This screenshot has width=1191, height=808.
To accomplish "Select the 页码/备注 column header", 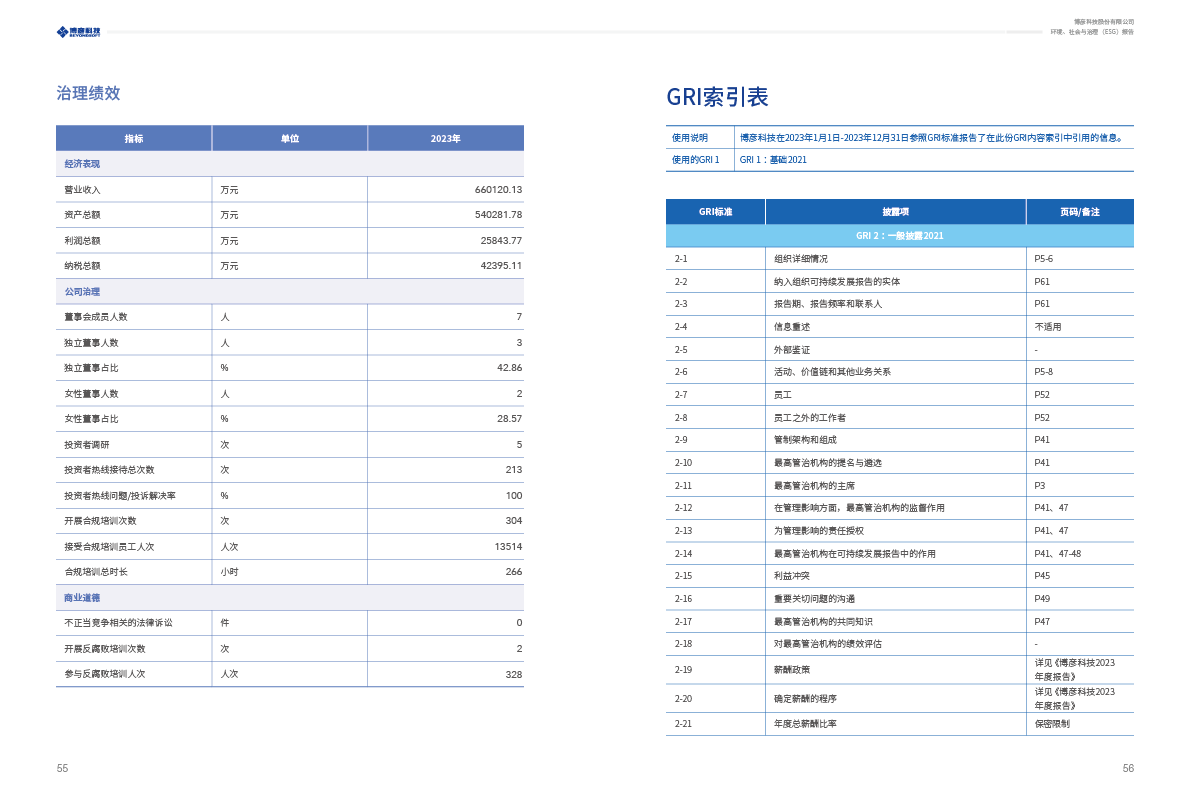I will pyautogui.click(x=1079, y=212).
